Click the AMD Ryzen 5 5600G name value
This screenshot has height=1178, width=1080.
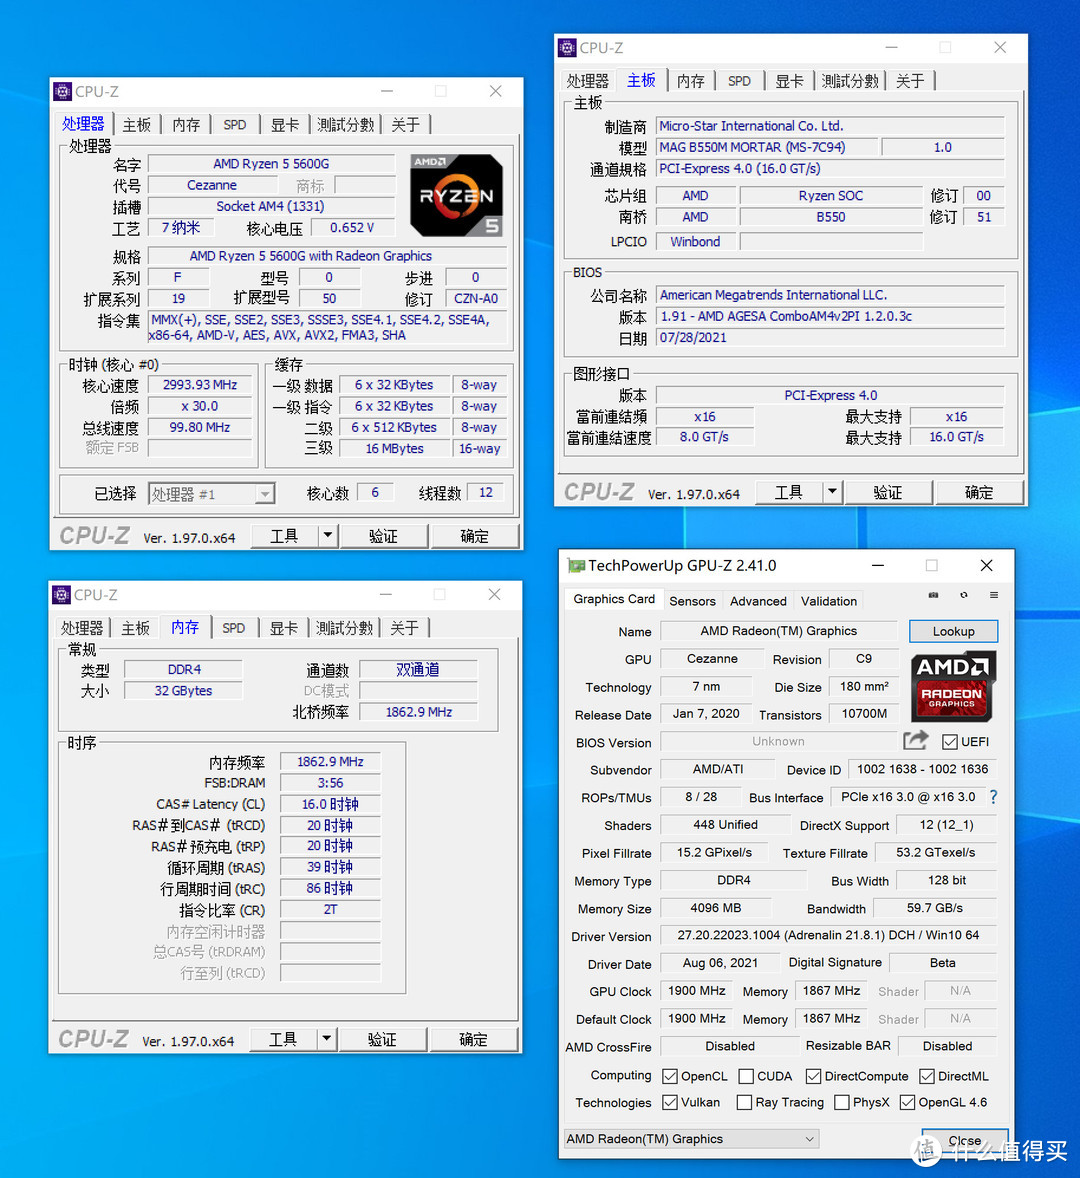[x=271, y=164]
